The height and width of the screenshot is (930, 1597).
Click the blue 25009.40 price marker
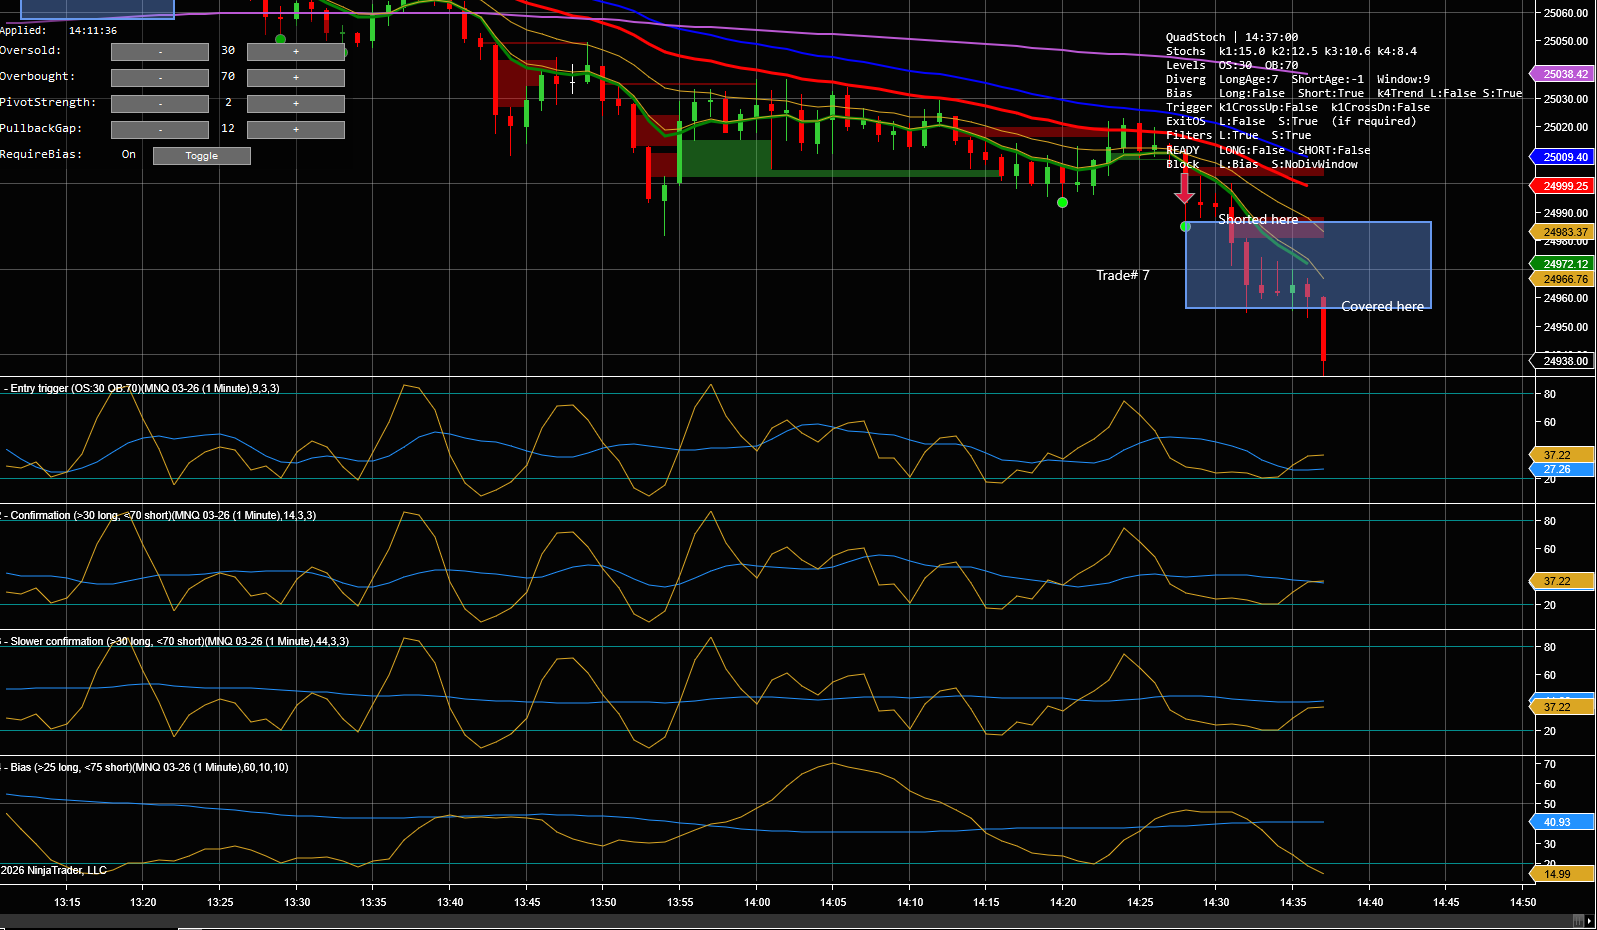tap(1563, 157)
